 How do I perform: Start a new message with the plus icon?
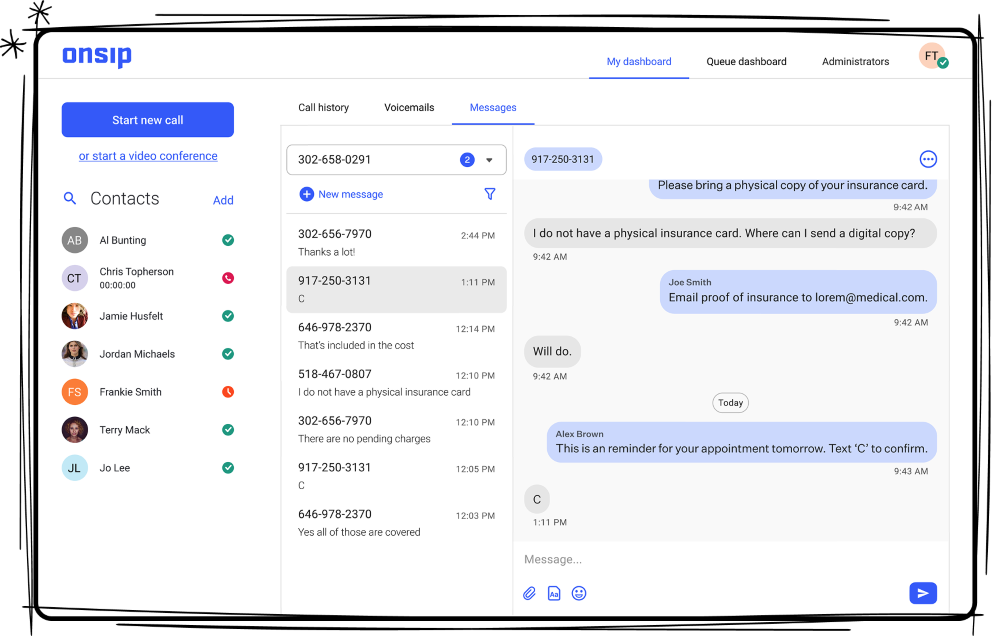tap(306, 194)
